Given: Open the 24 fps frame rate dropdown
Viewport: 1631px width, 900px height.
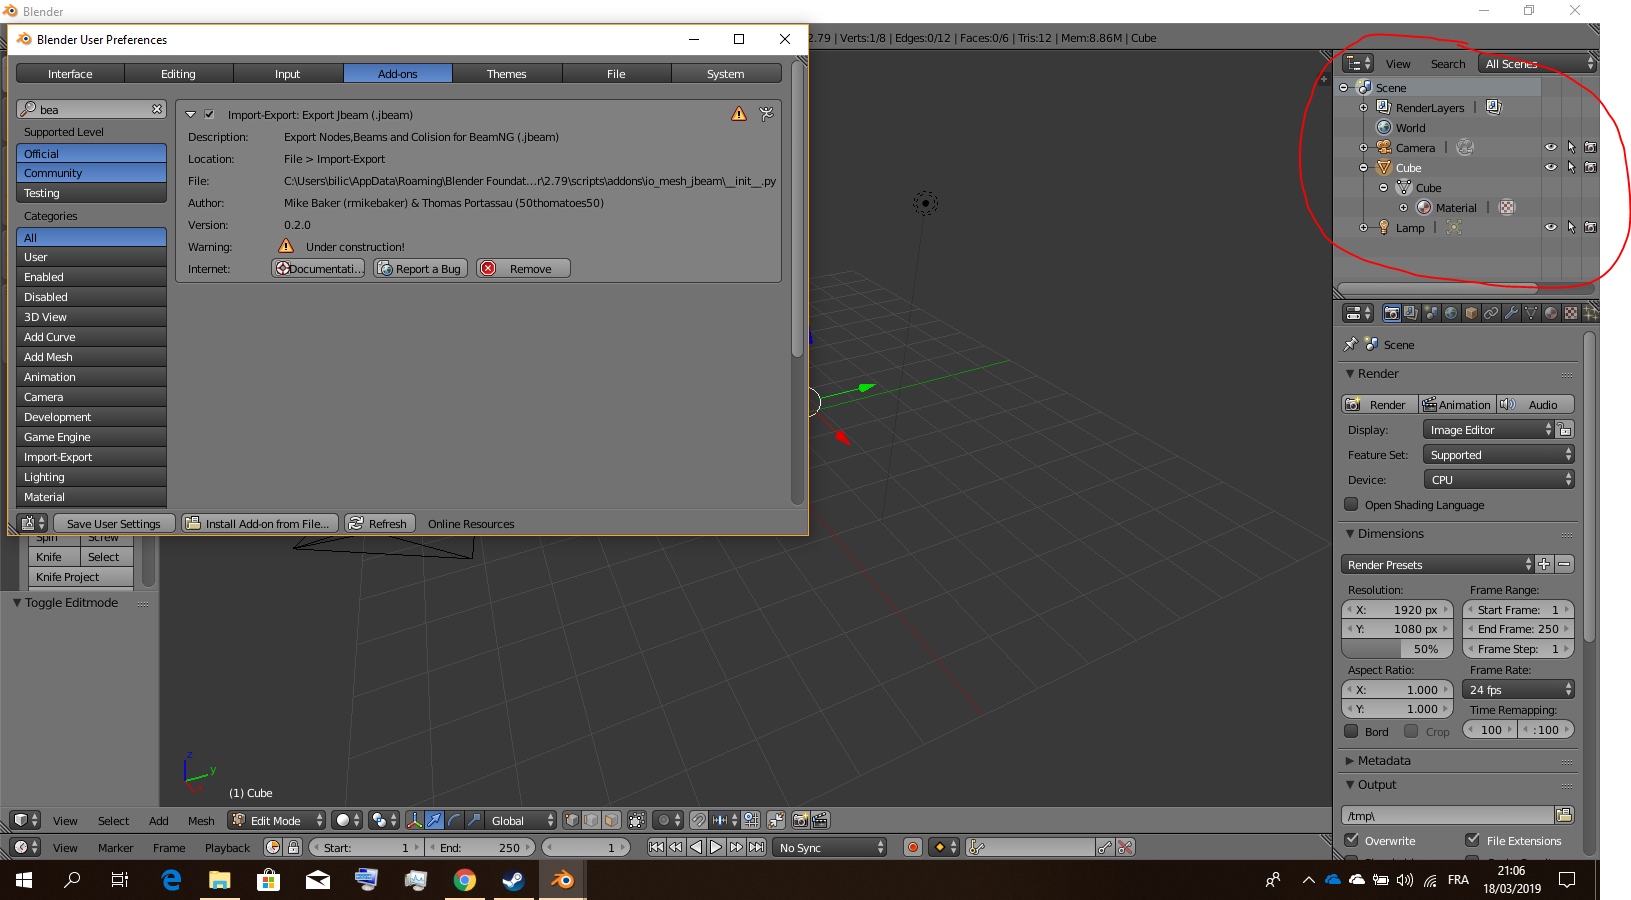Looking at the screenshot, I should coord(1518,689).
